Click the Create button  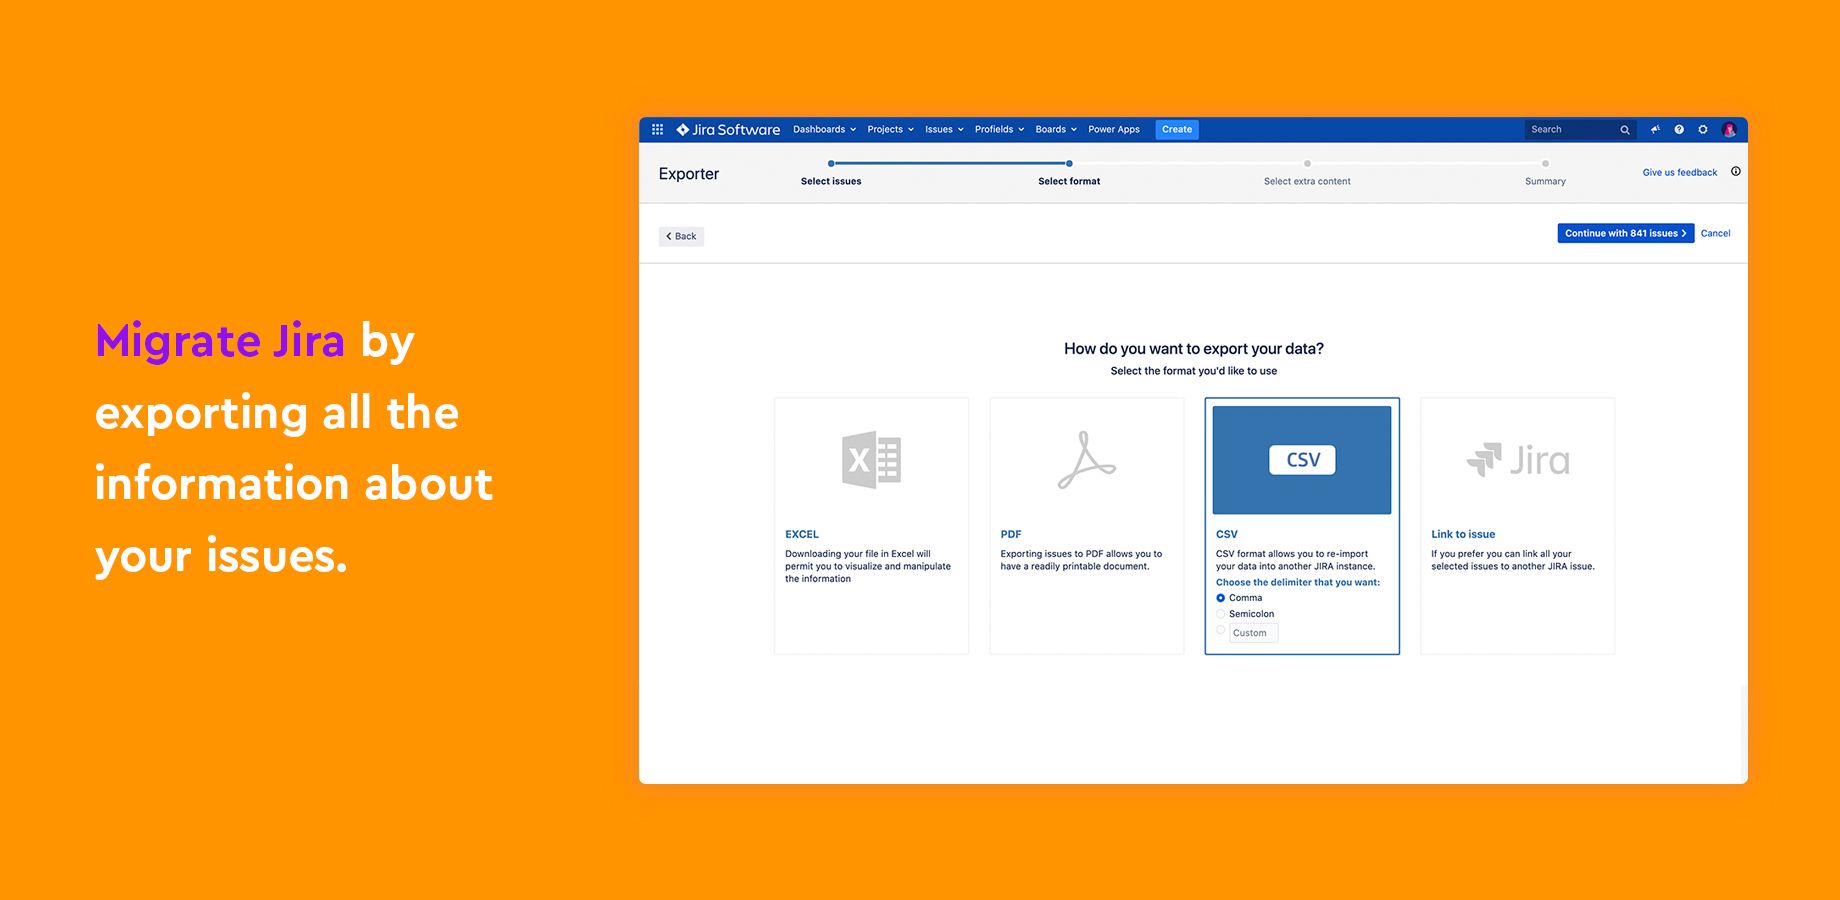[x=1177, y=129]
